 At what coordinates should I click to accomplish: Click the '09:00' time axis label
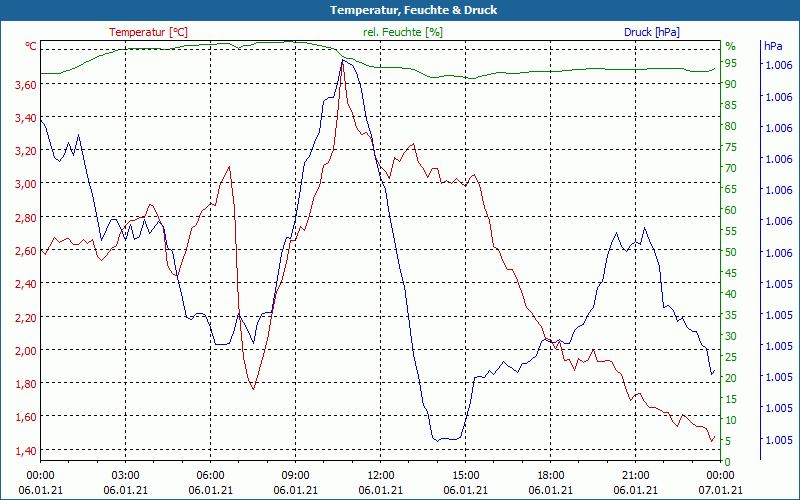point(295,476)
